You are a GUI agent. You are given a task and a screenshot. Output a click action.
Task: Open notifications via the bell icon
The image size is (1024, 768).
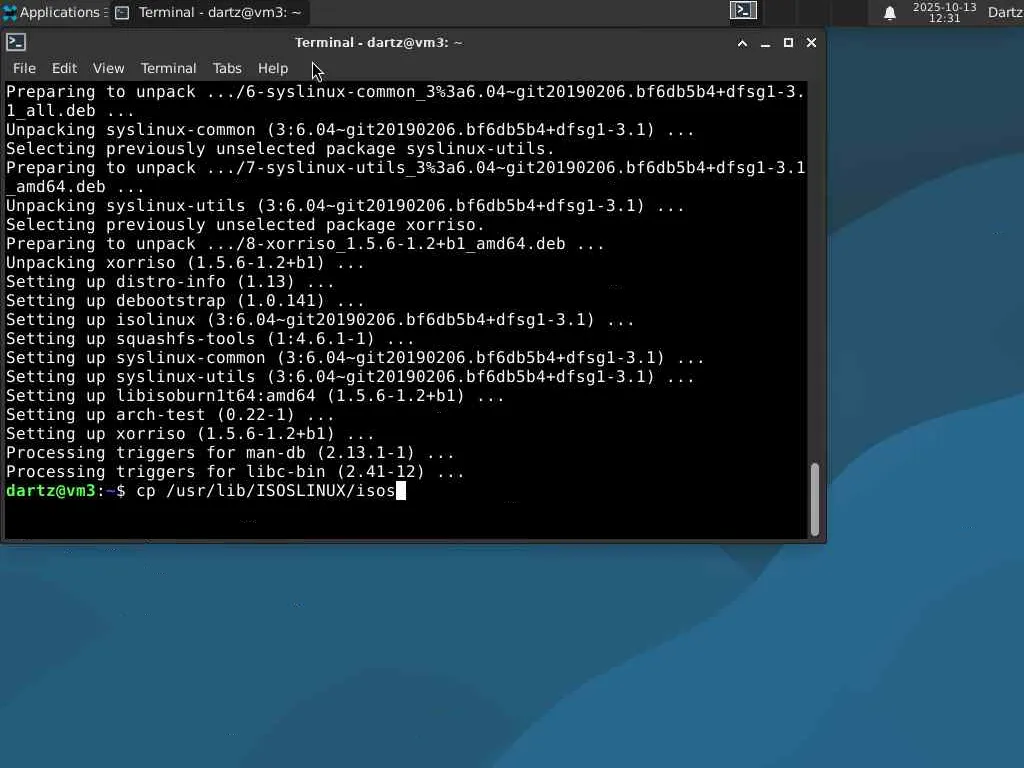click(x=889, y=13)
